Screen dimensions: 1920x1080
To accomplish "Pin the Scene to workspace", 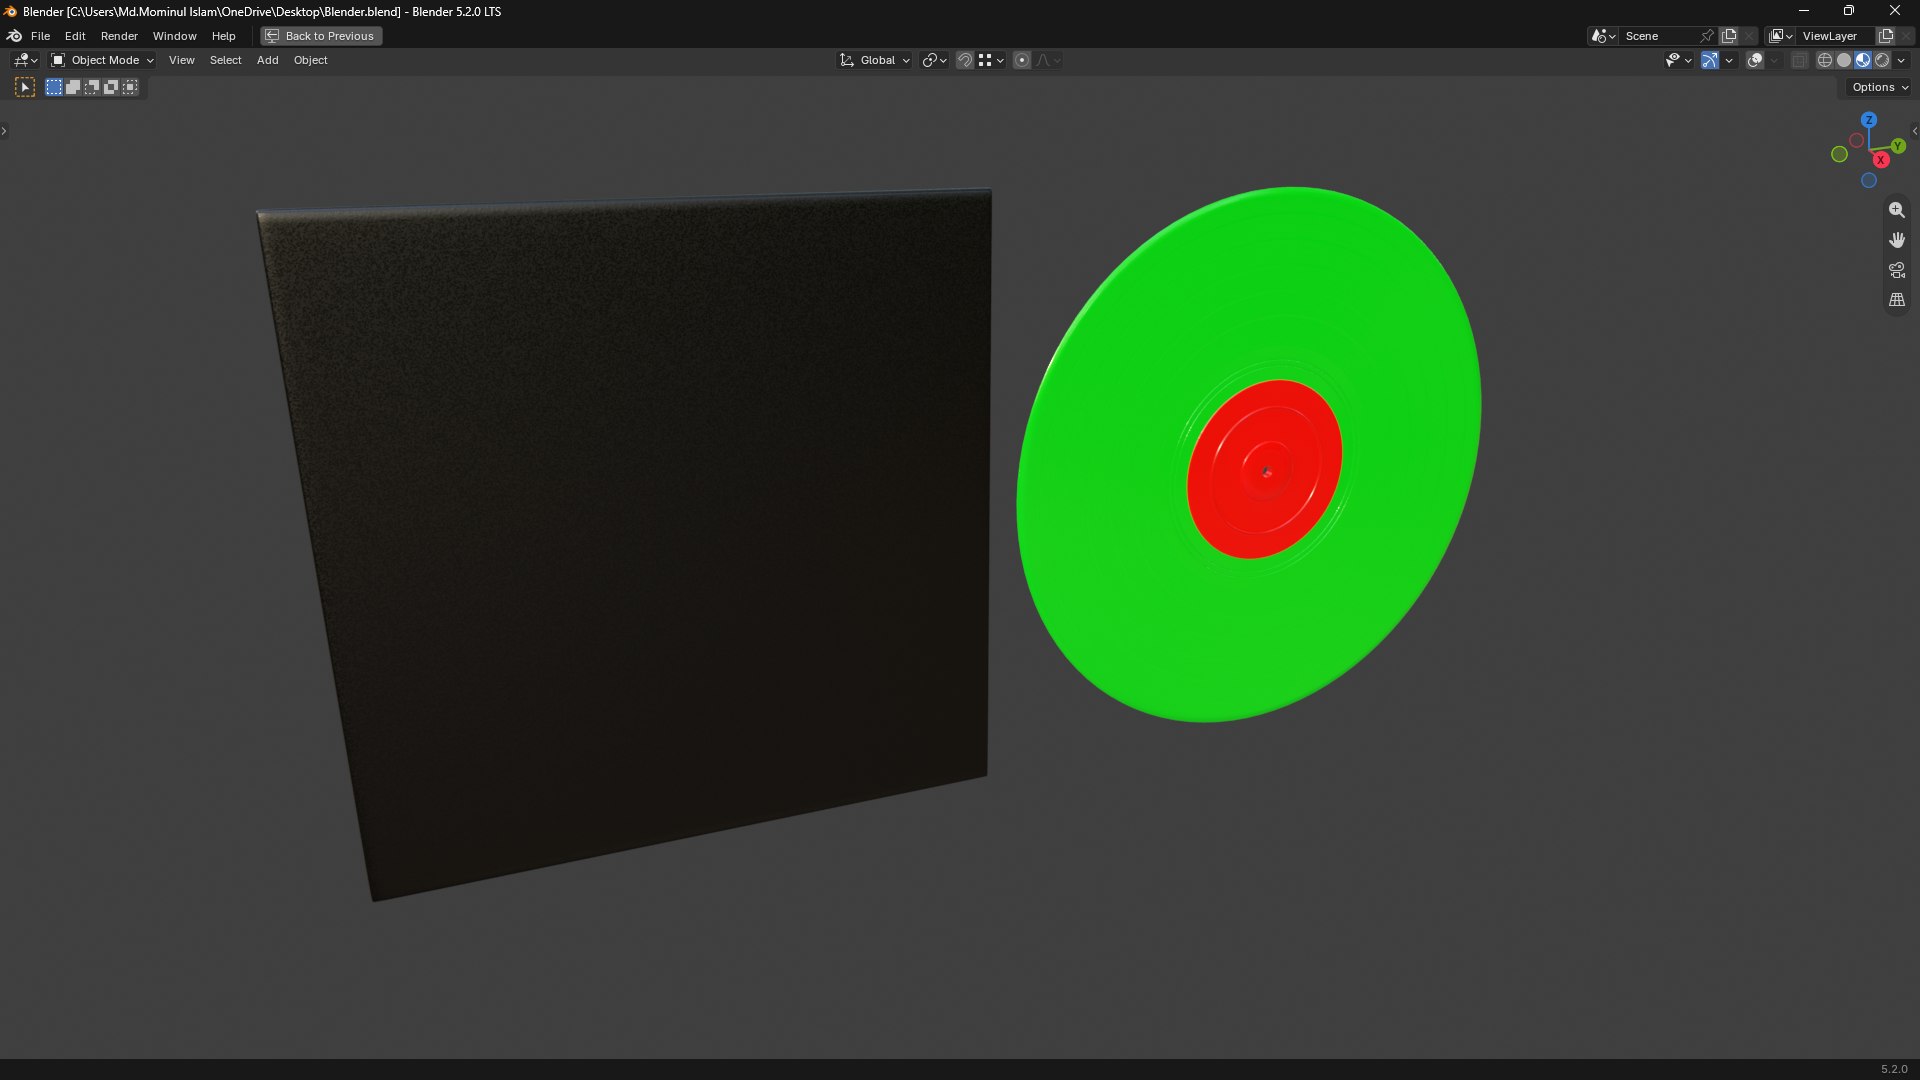I will tap(1707, 36).
